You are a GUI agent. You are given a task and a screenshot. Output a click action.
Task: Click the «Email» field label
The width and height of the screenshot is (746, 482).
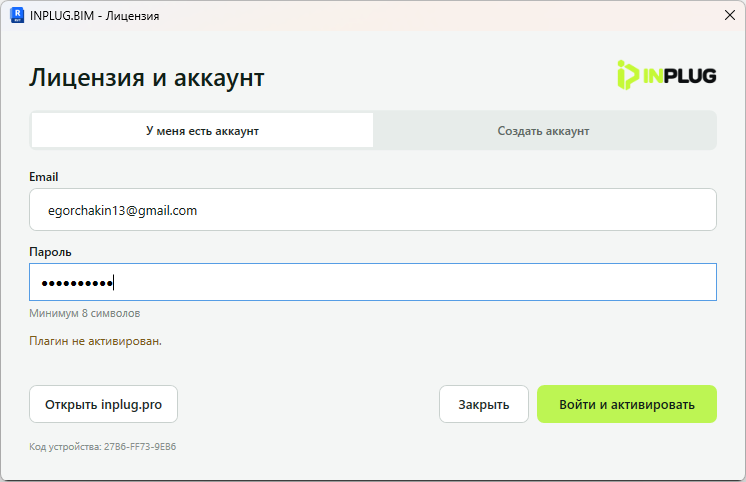point(44,177)
